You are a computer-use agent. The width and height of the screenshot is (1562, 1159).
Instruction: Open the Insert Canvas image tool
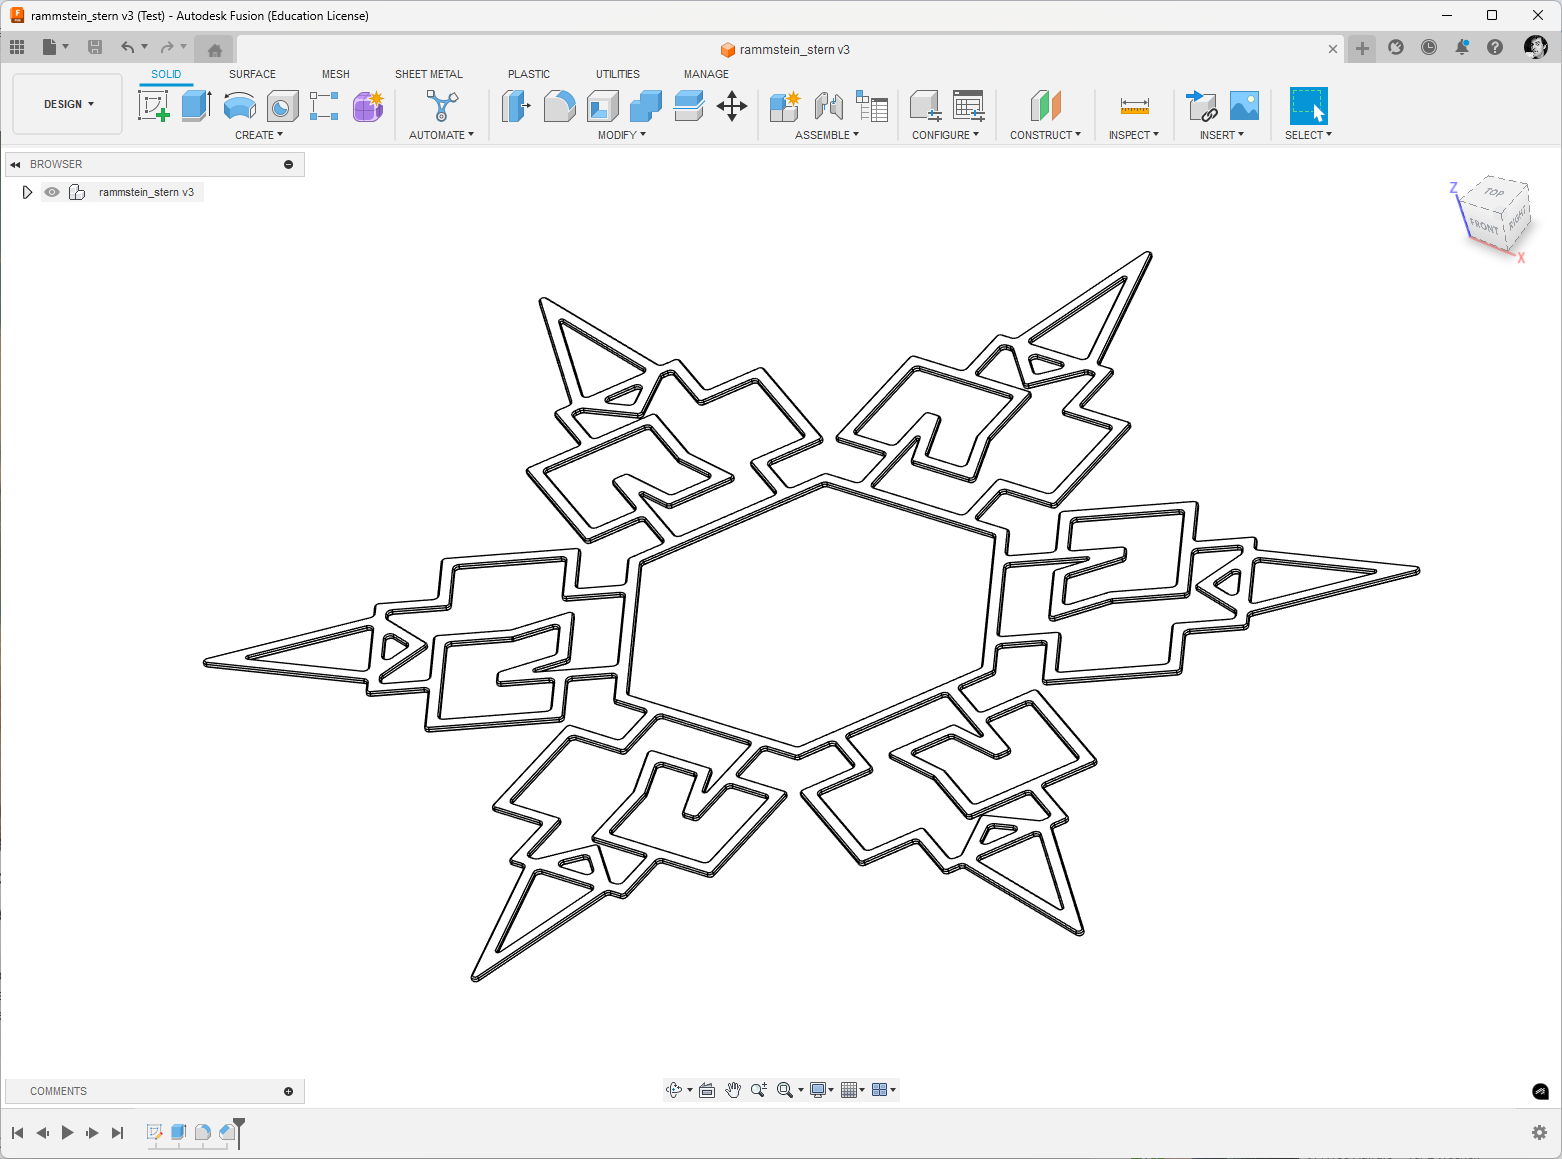1244,105
